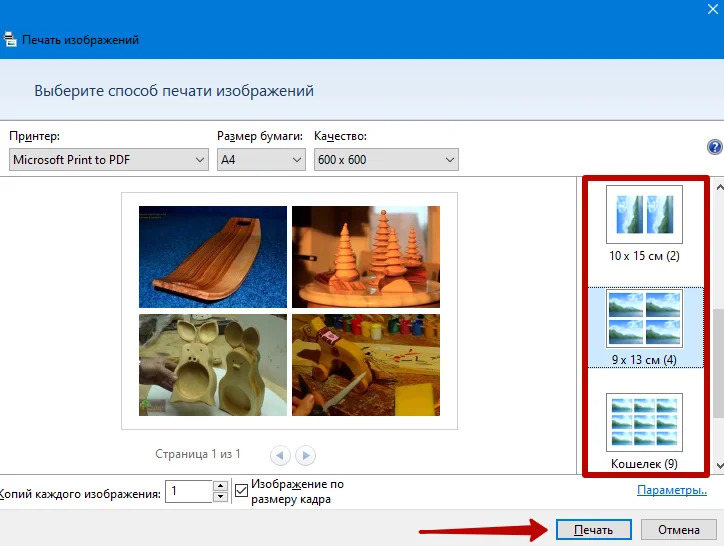Click the printer icon in title bar
Screen dimensions: 724x546
10,39
